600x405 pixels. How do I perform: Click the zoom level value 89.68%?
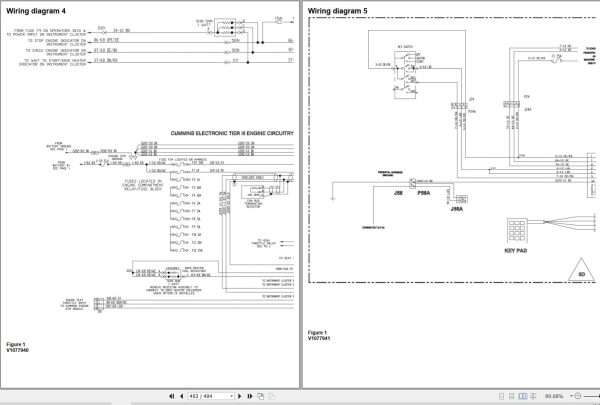point(554,397)
